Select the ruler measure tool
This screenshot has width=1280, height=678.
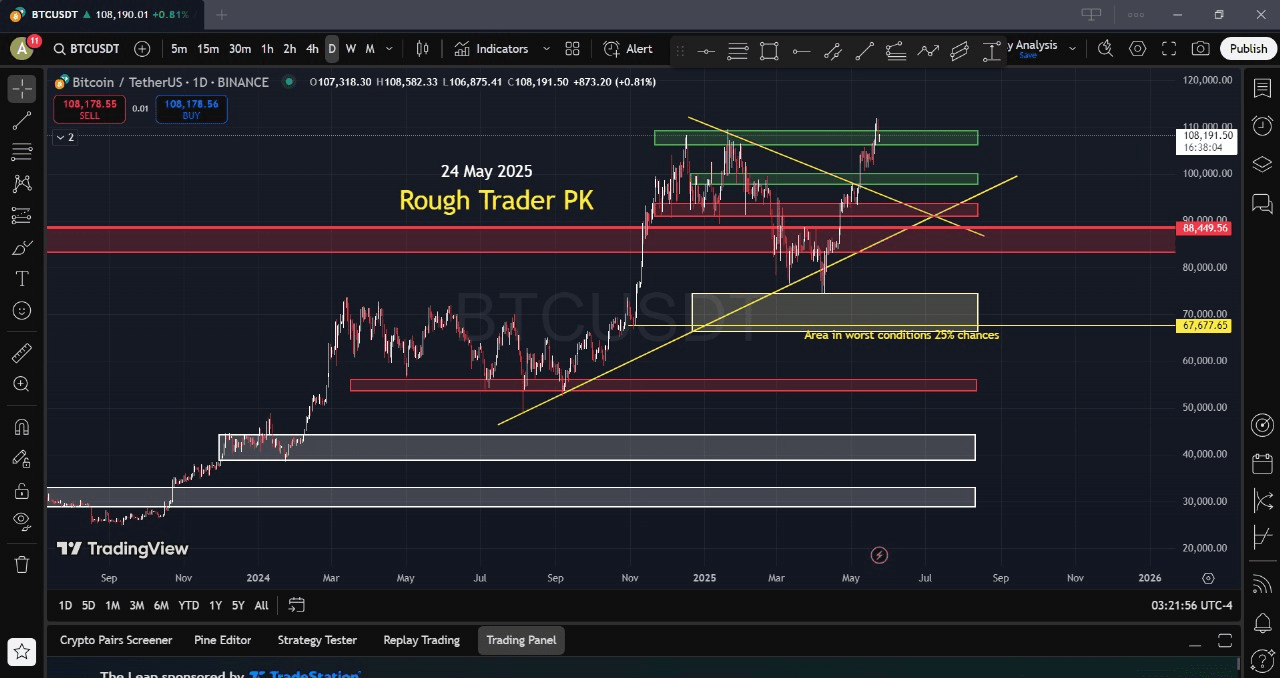(x=22, y=353)
